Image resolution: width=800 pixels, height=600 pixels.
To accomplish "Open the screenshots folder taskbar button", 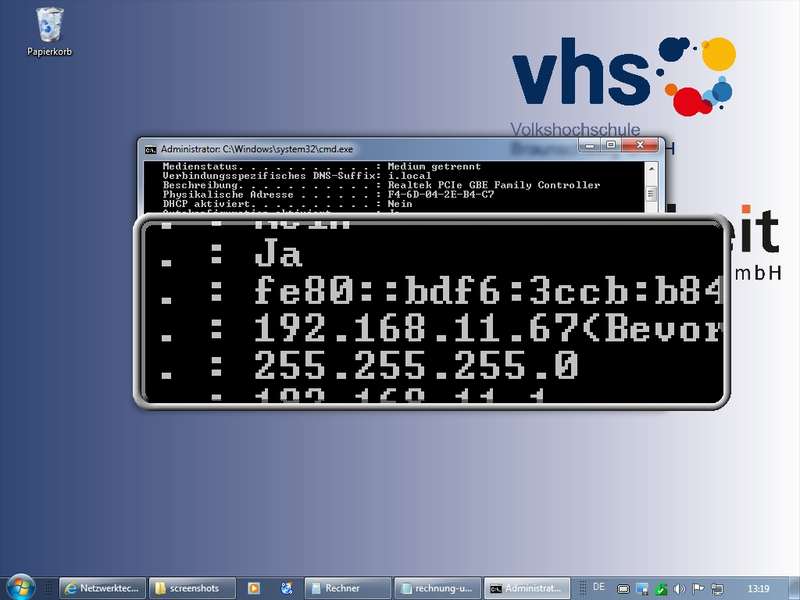I will click(x=192, y=588).
